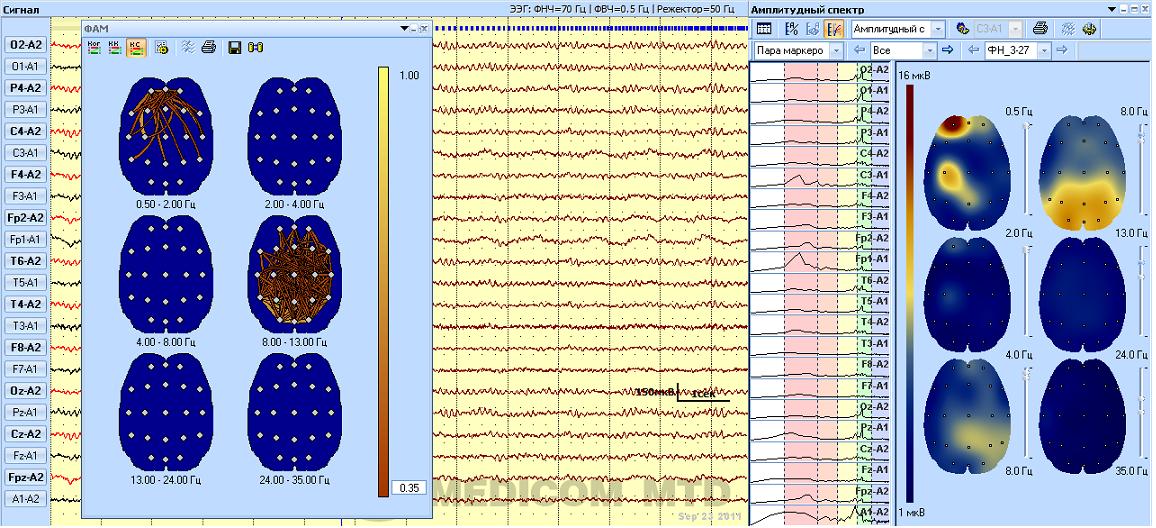Viewport: 1156px width, 528px height.
Task: Open the Все selection dropdown
Action: 930,50
